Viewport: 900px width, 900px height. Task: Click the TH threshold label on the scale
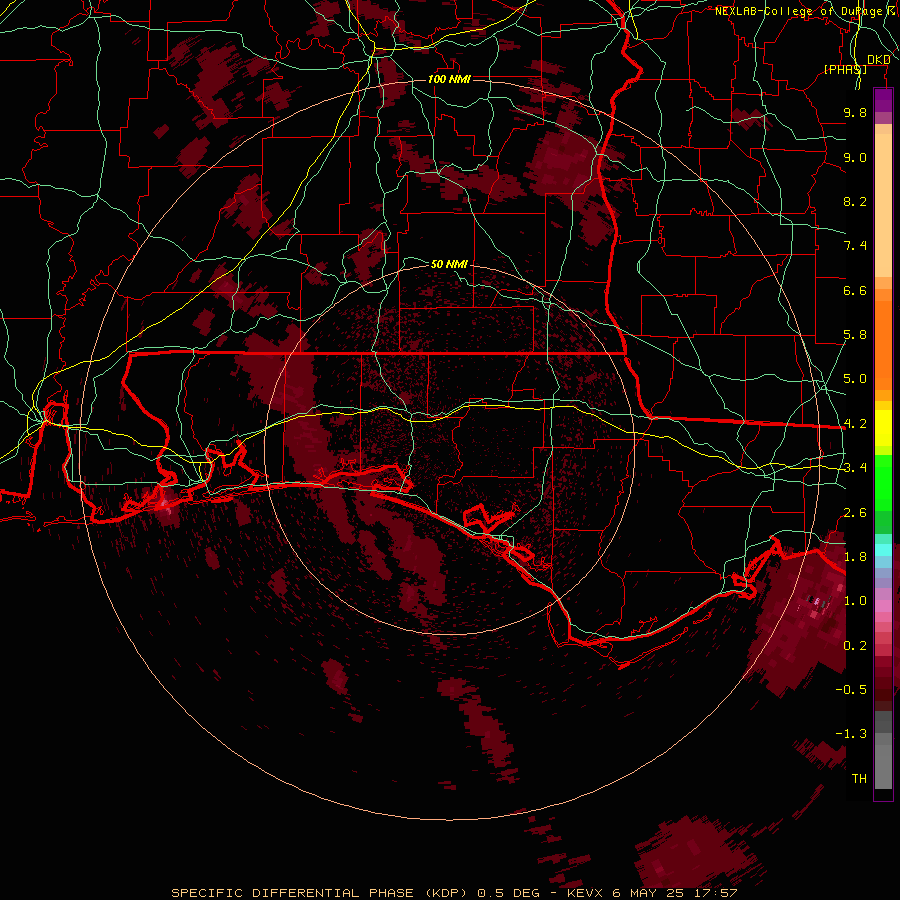click(x=859, y=779)
